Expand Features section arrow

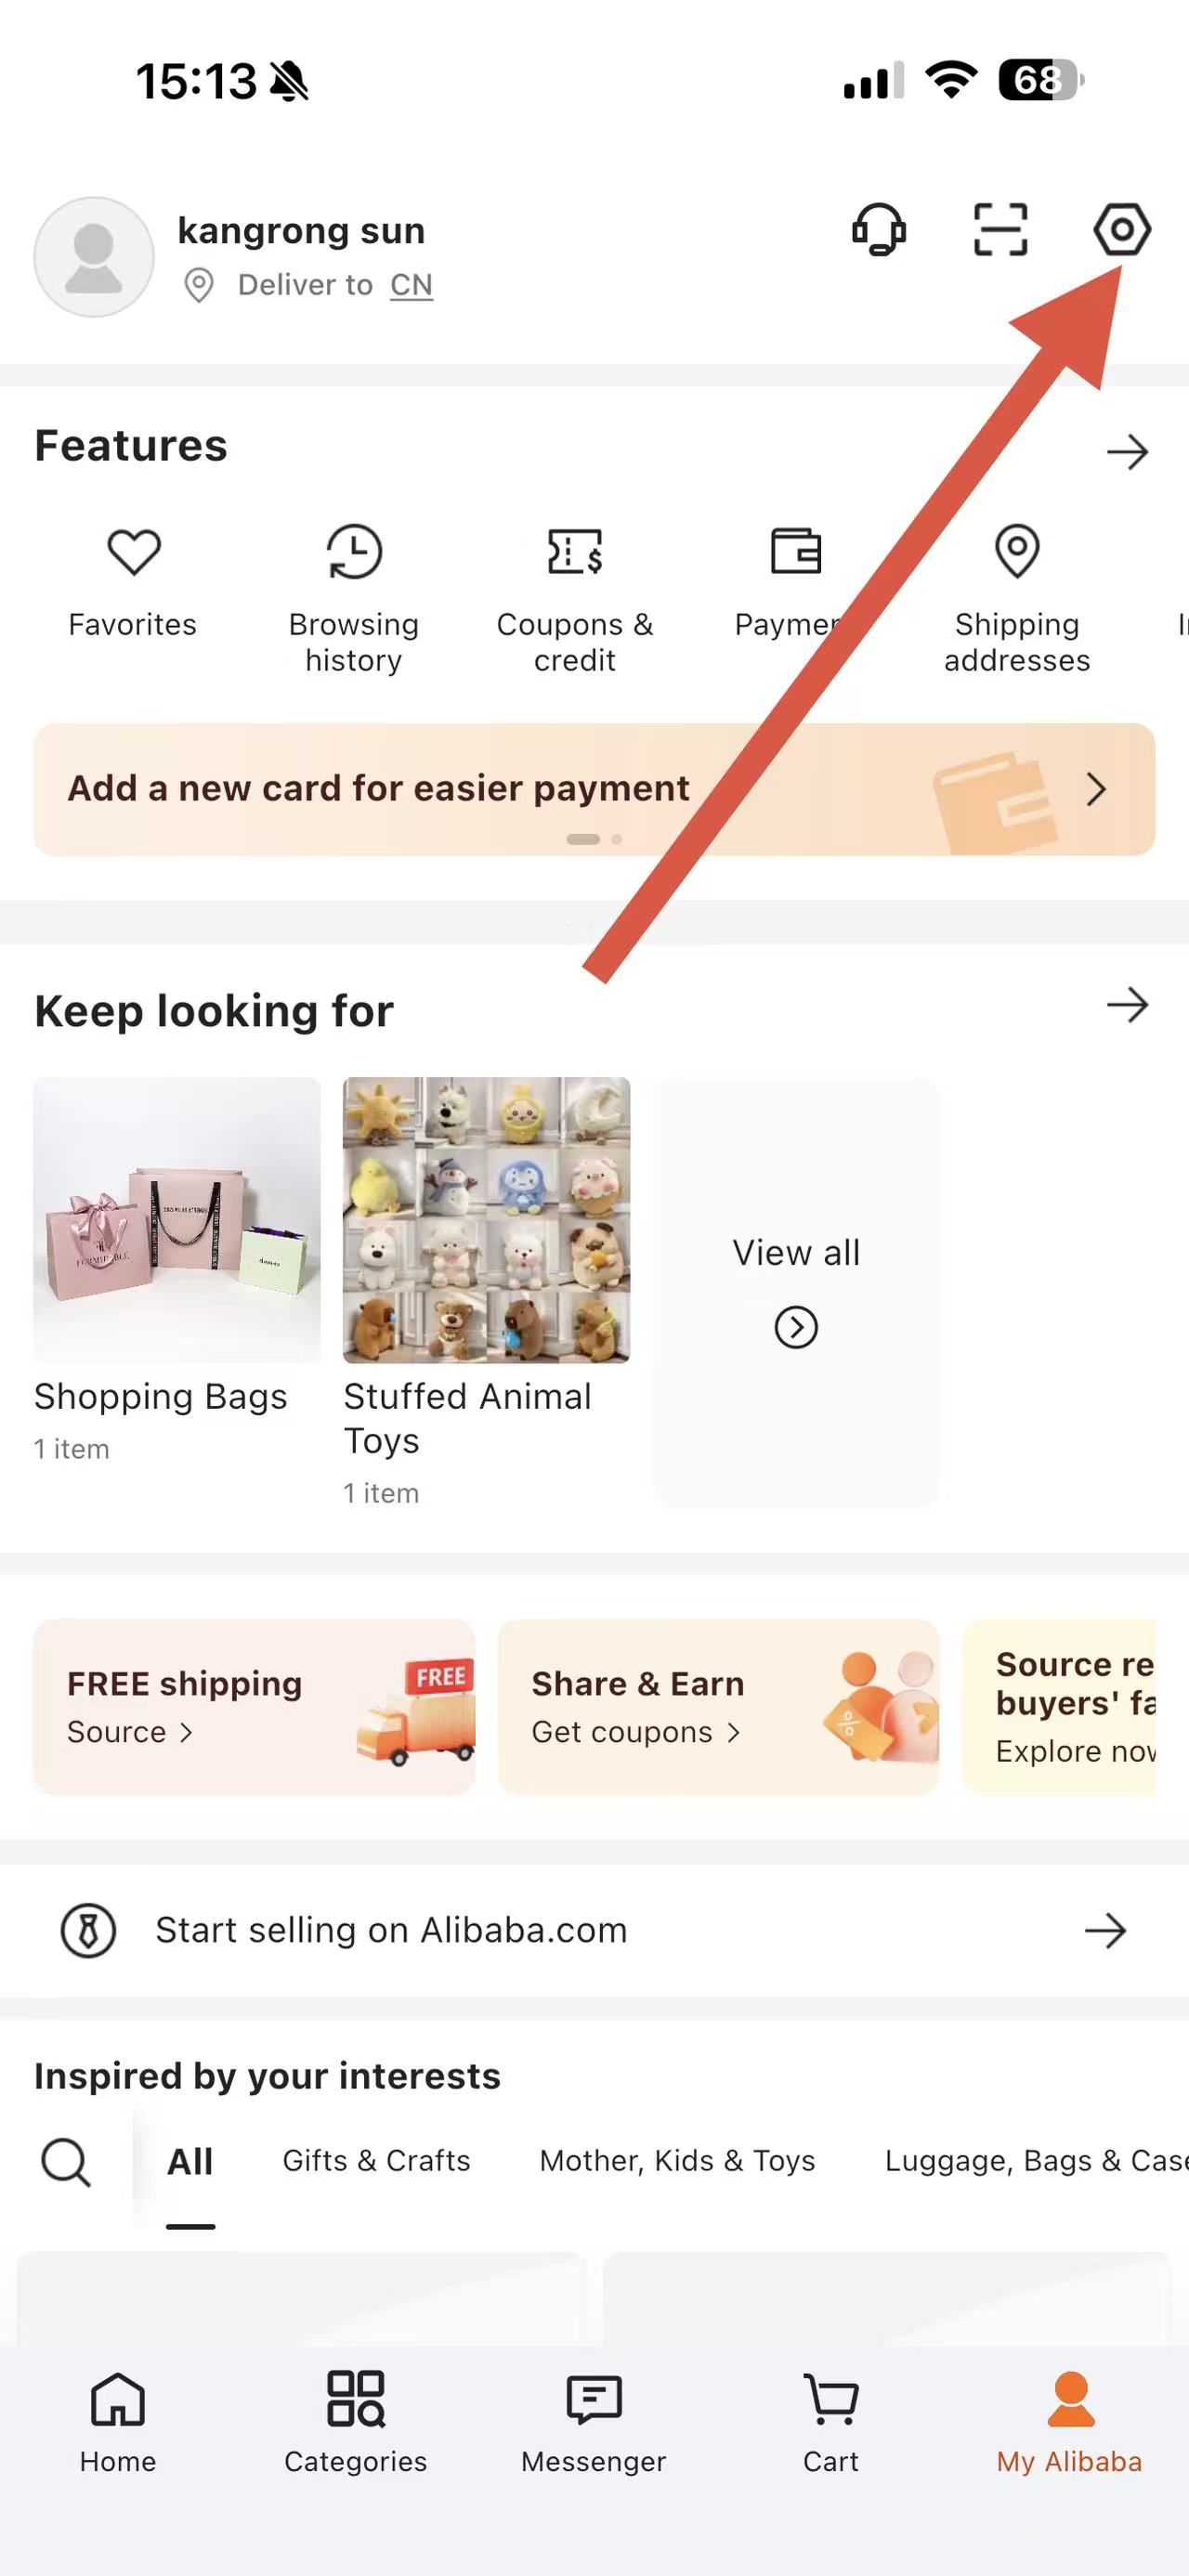click(1127, 452)
